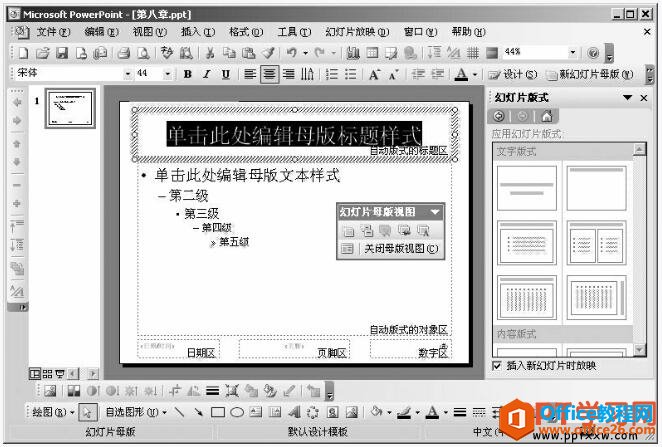Click the Undo arrow icon
This screenshot has height=447, width=662.
292,53
